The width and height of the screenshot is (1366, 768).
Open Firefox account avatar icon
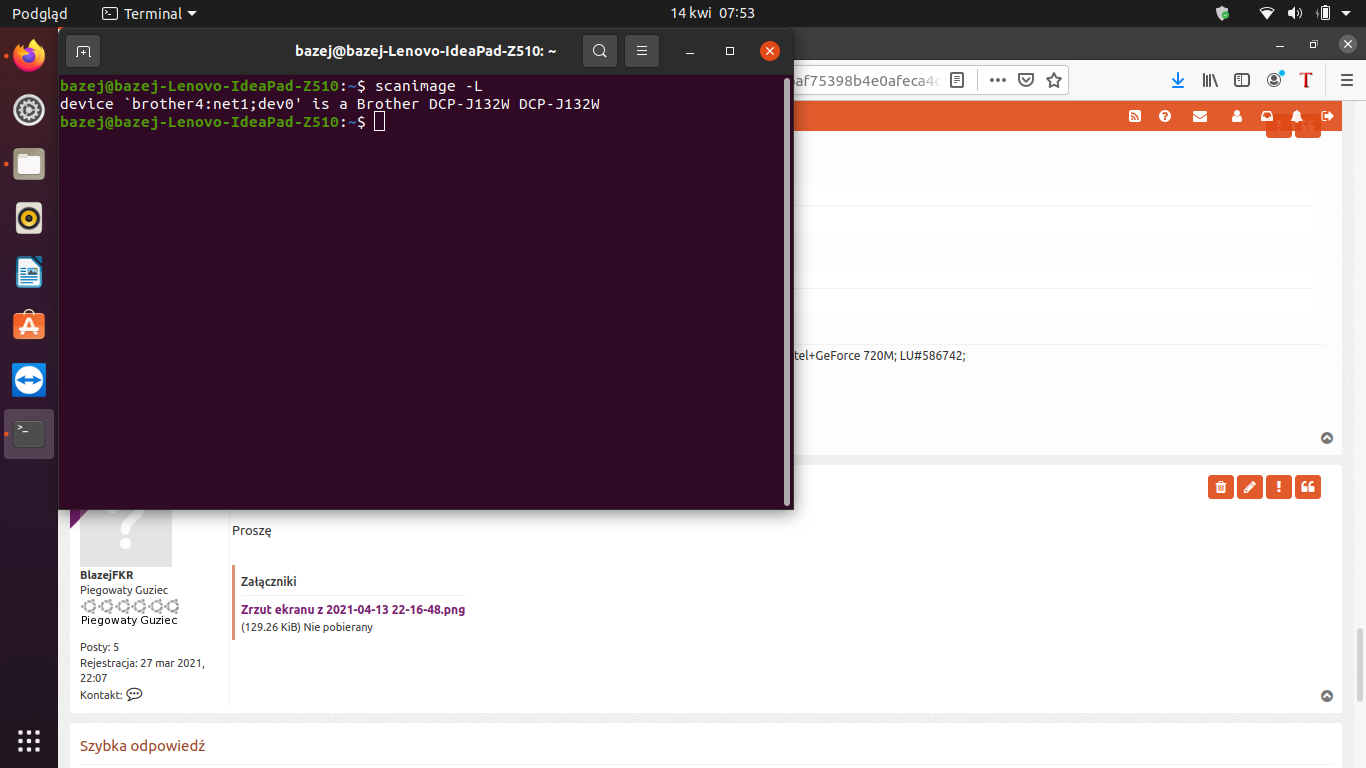point(1274,80)
